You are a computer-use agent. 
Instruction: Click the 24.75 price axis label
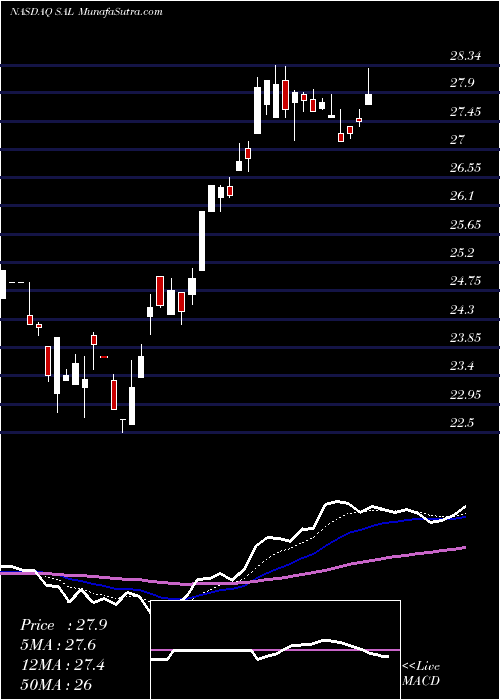(x=468, y=281)
